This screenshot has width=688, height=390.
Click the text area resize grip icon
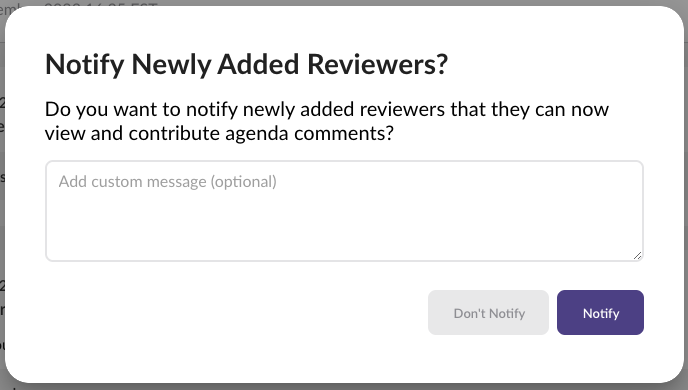tap(638, 255)
